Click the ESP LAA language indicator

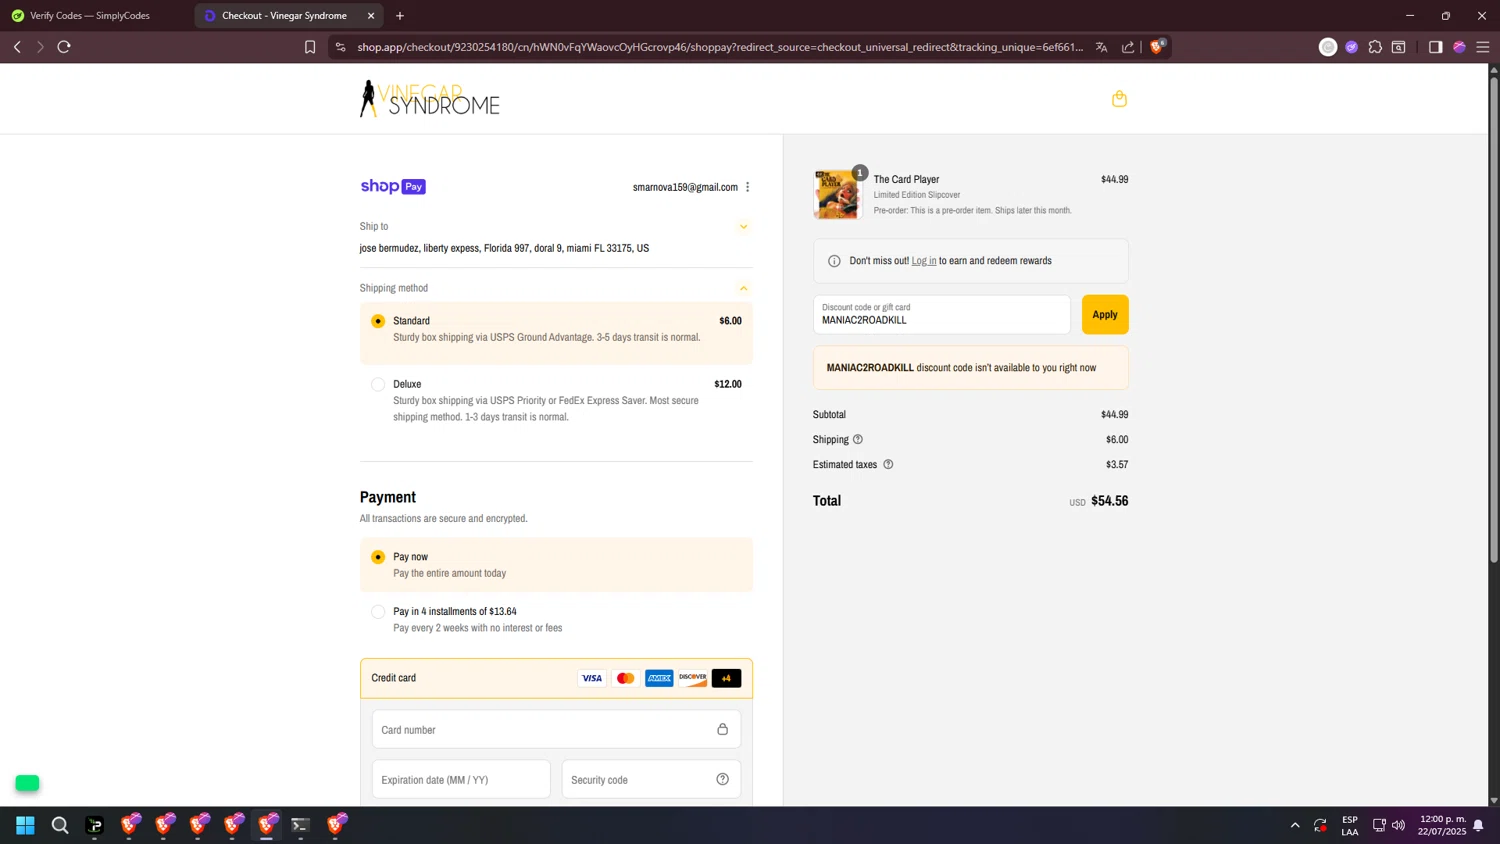tap(1350, 825)
